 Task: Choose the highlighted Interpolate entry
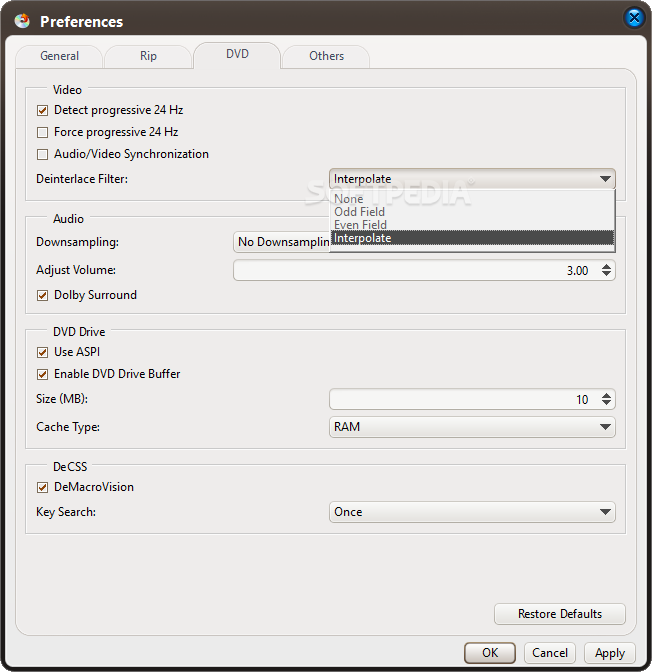pyautogui.click(x=472, y=238)
